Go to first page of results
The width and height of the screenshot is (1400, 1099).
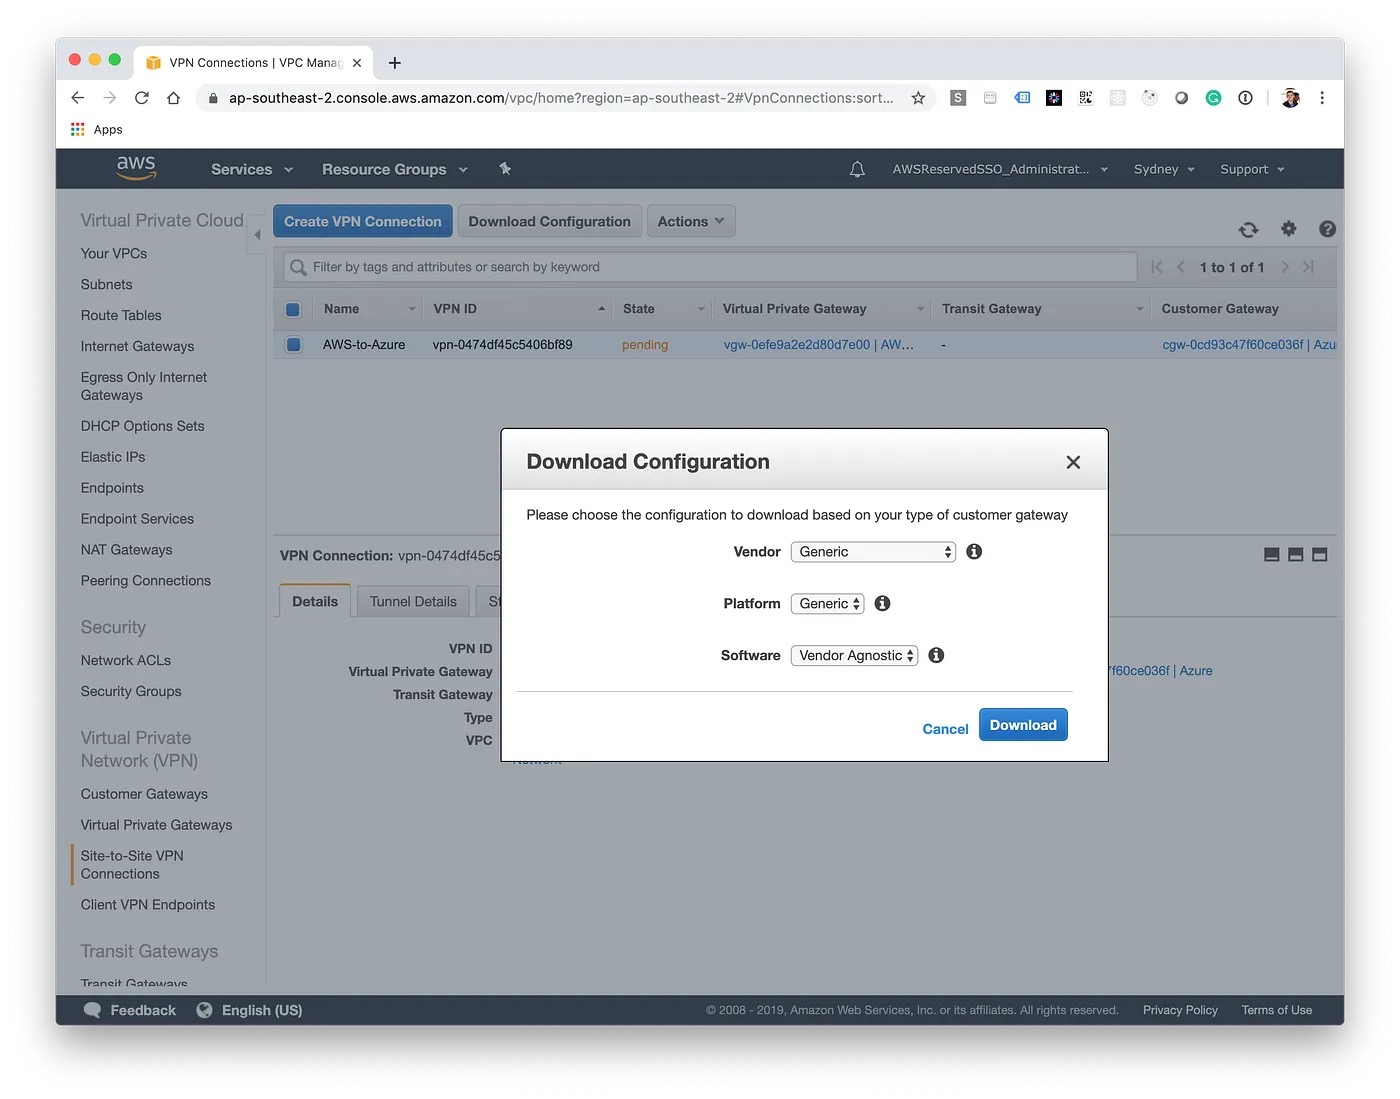(x=1157, y=267)
